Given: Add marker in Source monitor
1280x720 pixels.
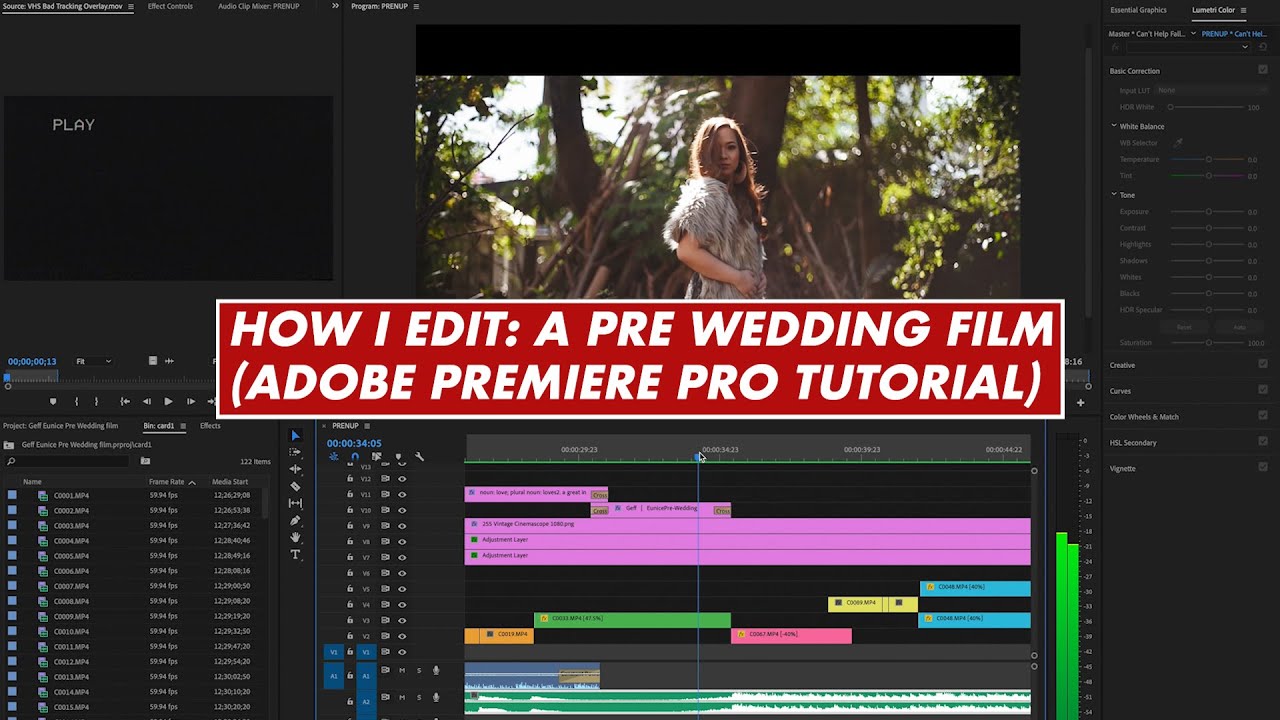Looking at the screenshot, I should click(x=53, y=401).
